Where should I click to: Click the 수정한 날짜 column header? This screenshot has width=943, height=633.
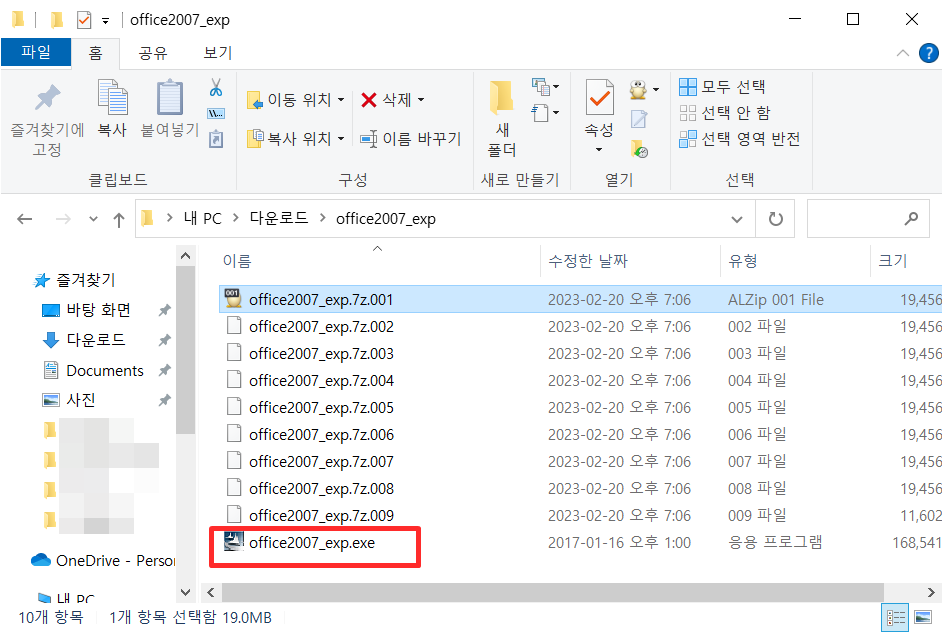coord(588,261)
